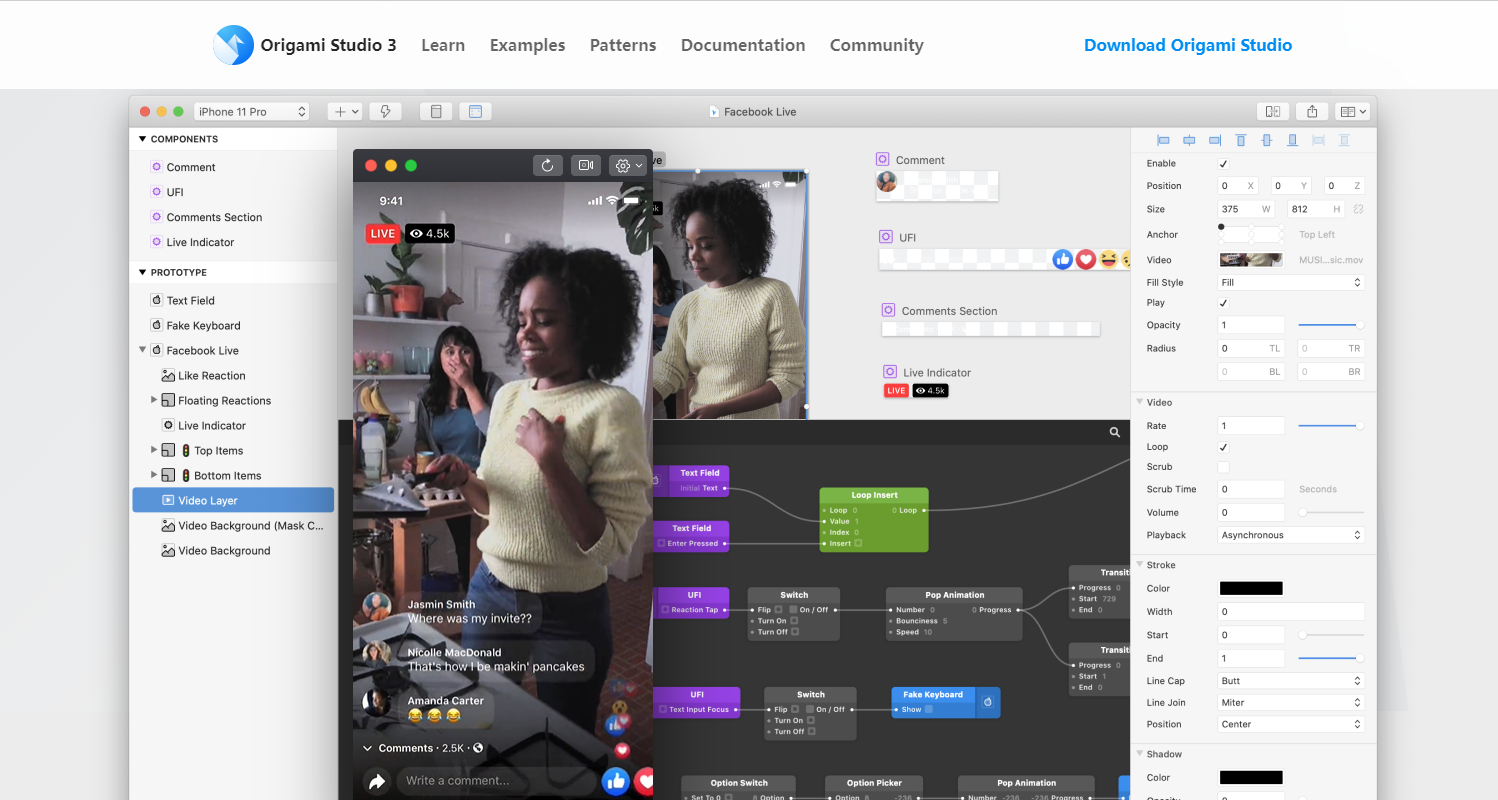Collapse the COMPONENTS section

click(143, 139)
